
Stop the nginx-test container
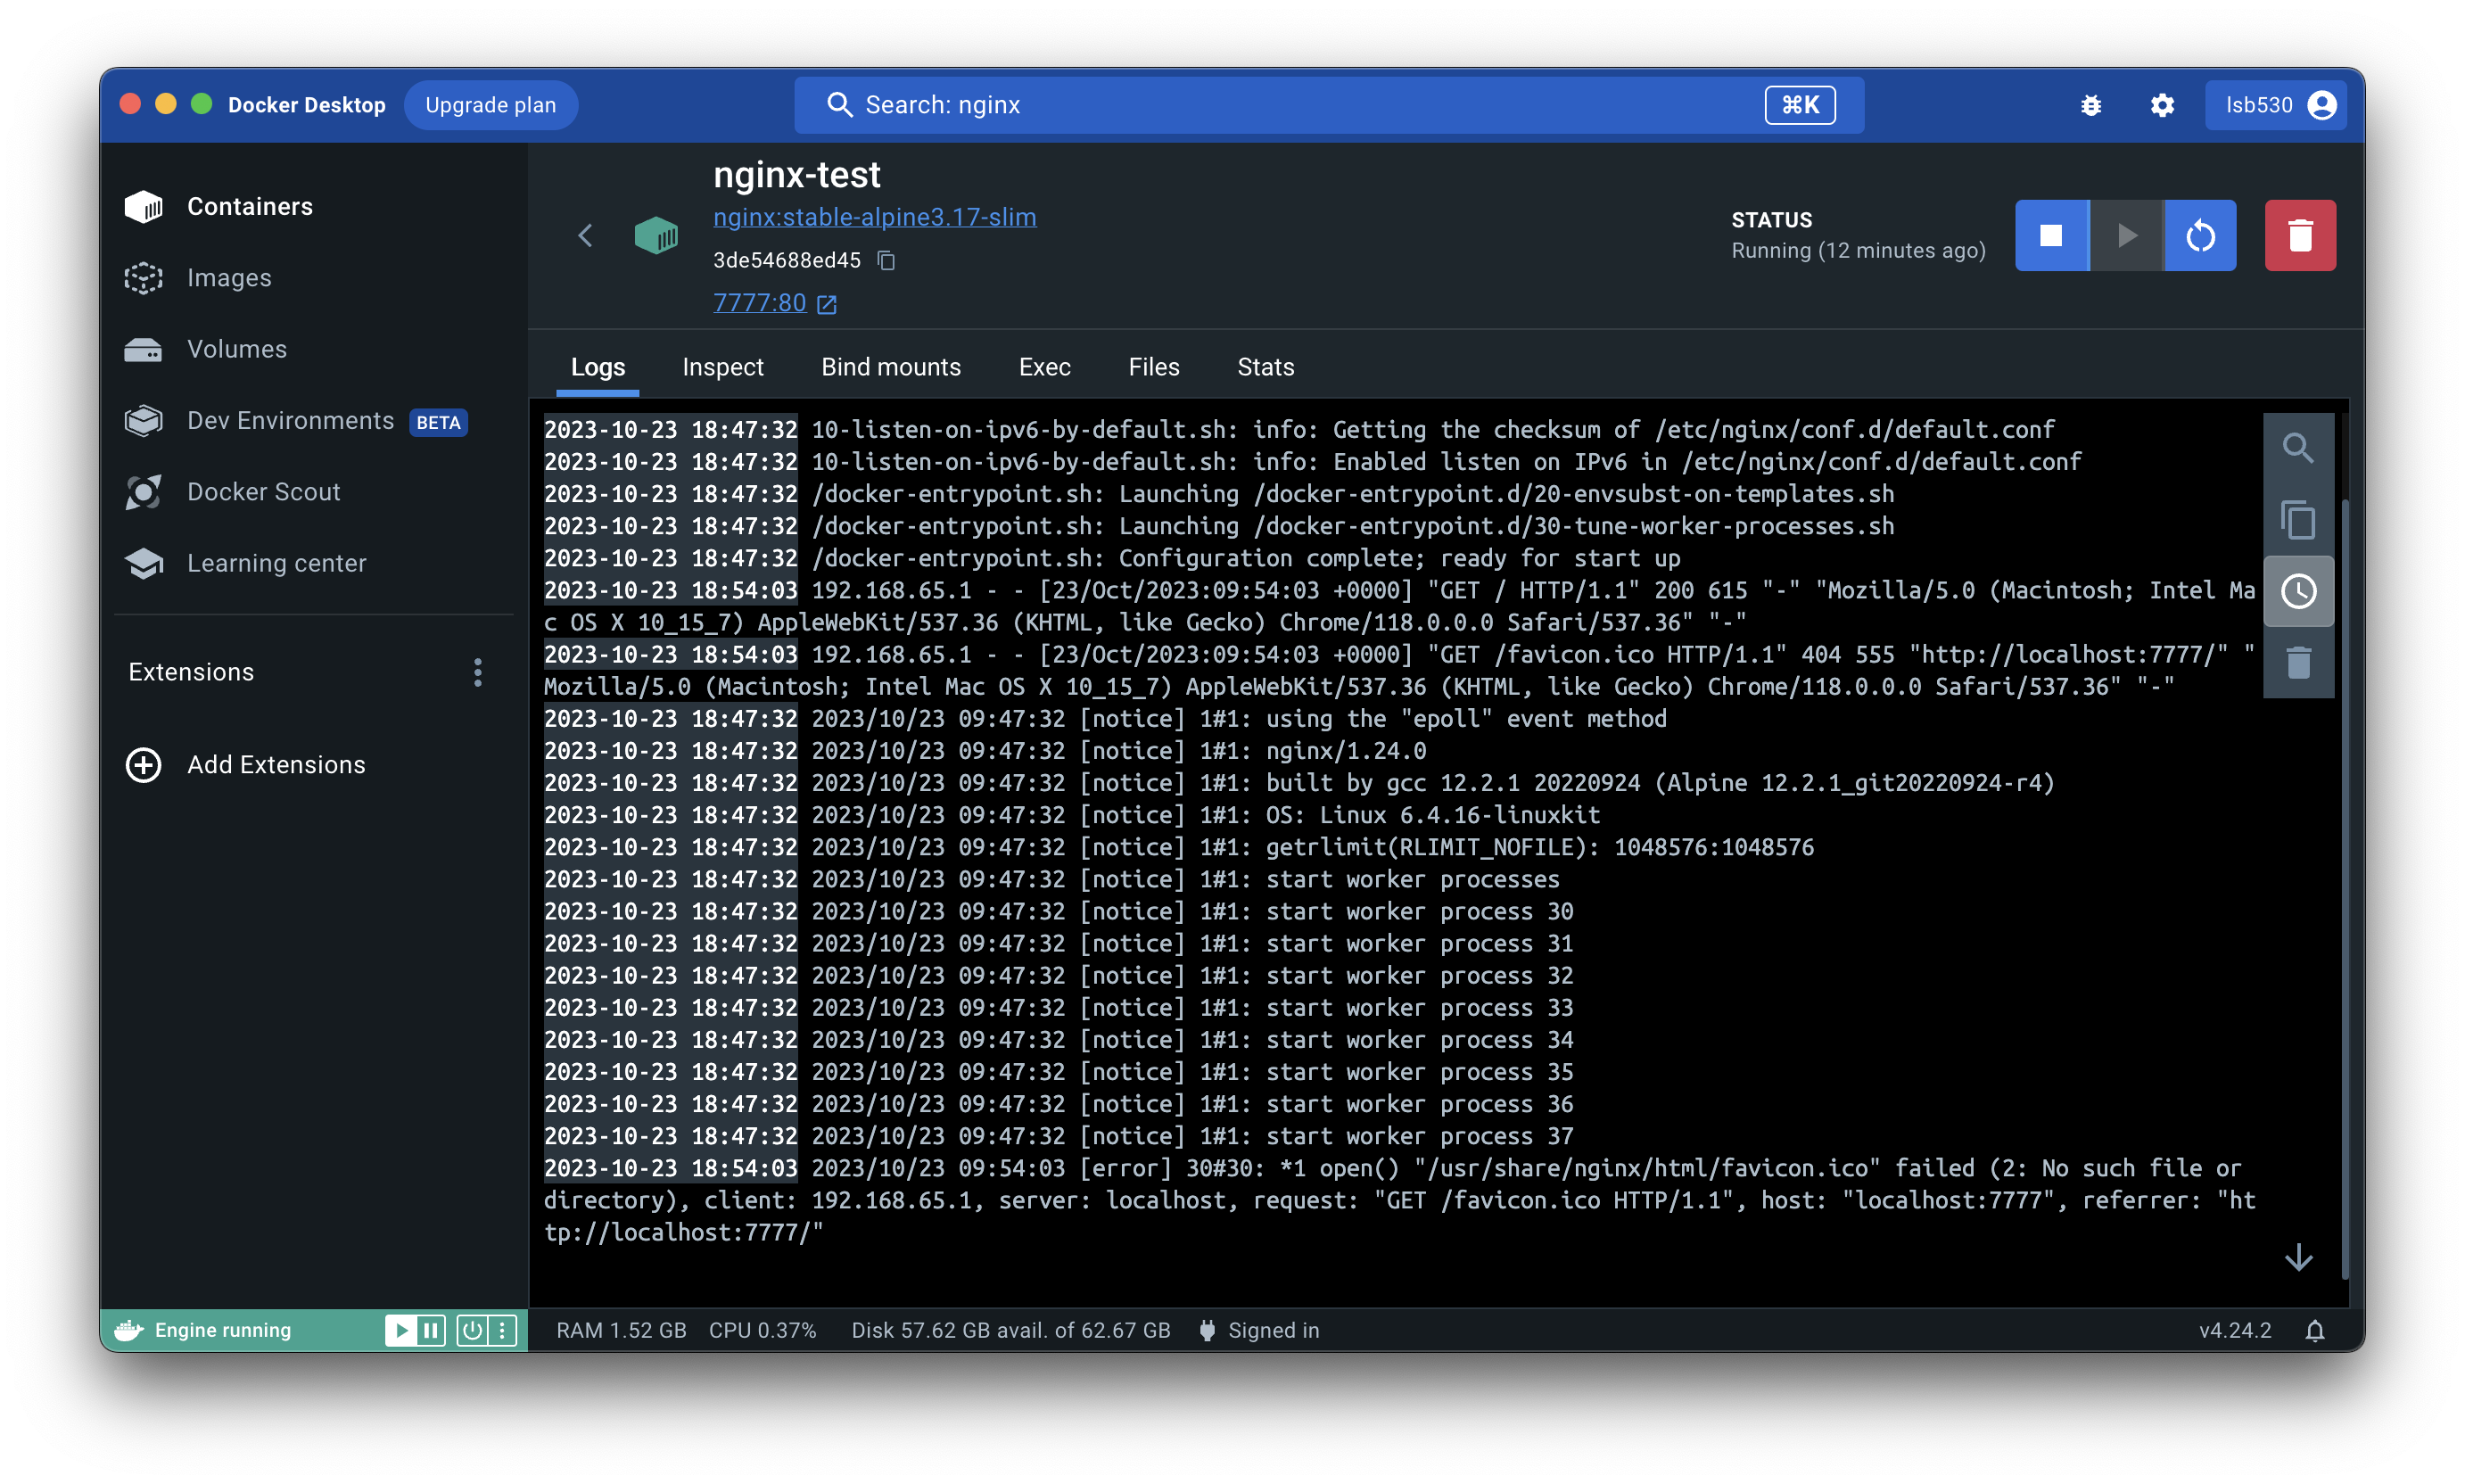(x=2051, y=236)
